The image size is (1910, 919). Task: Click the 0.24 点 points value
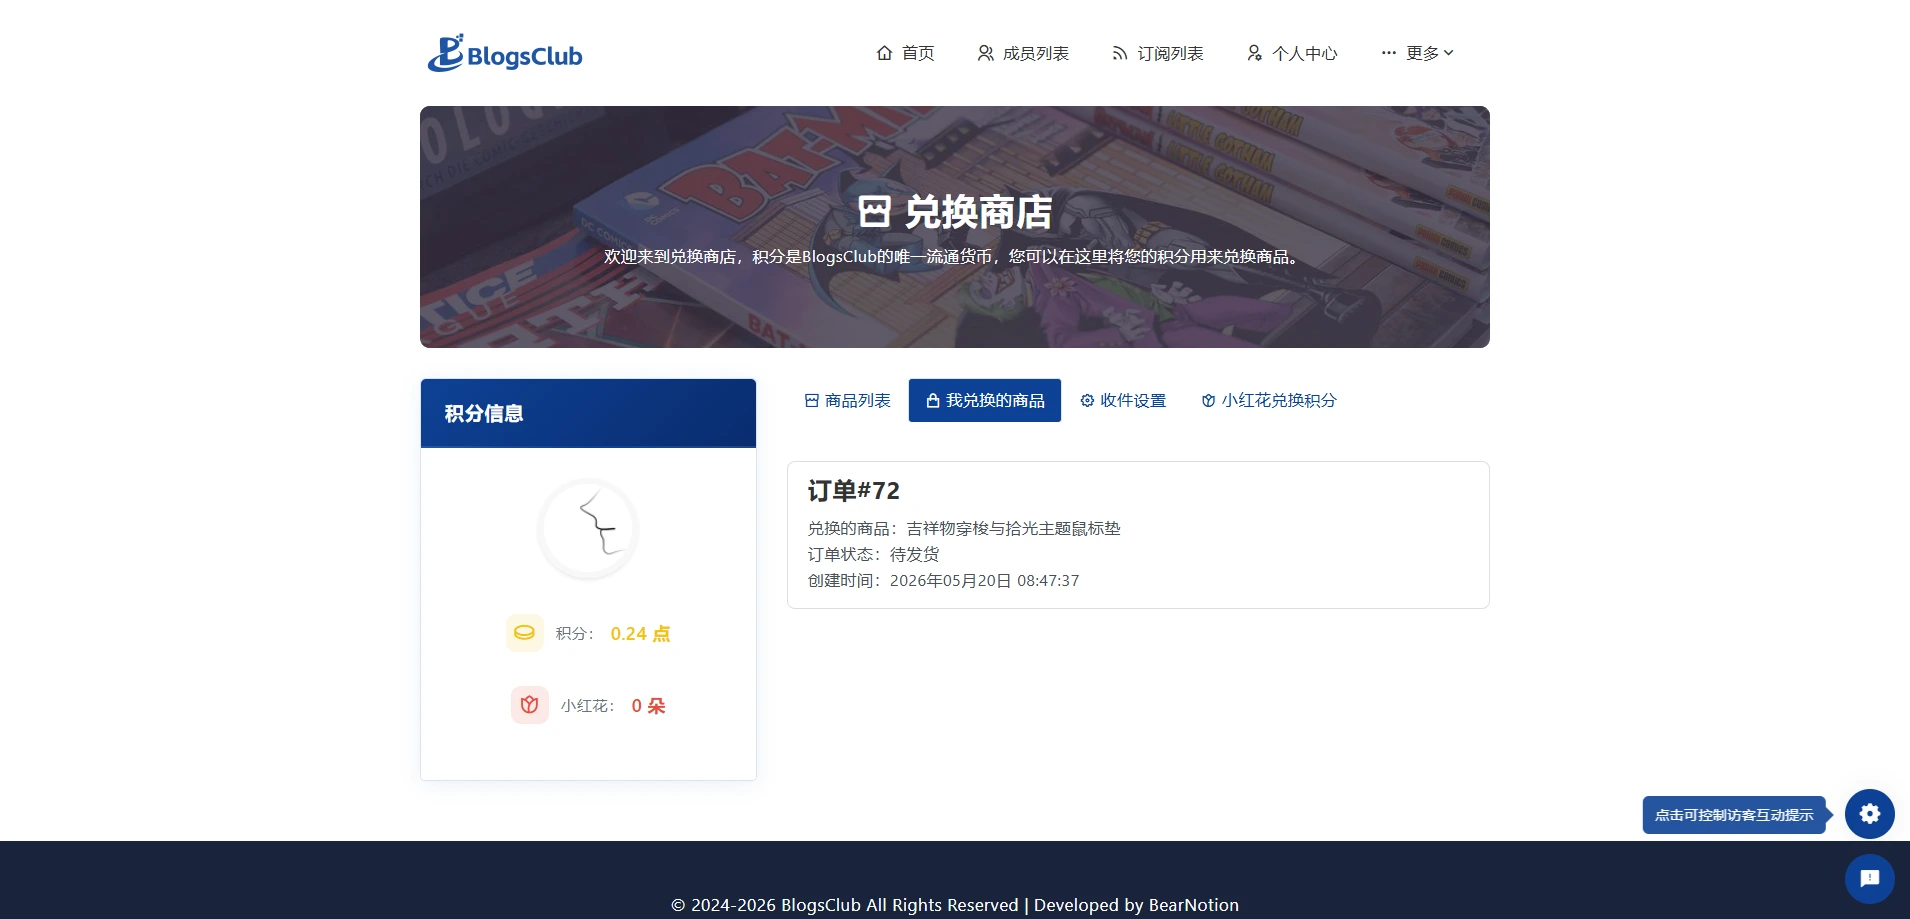pyautogui.click(x=640, y=634)
